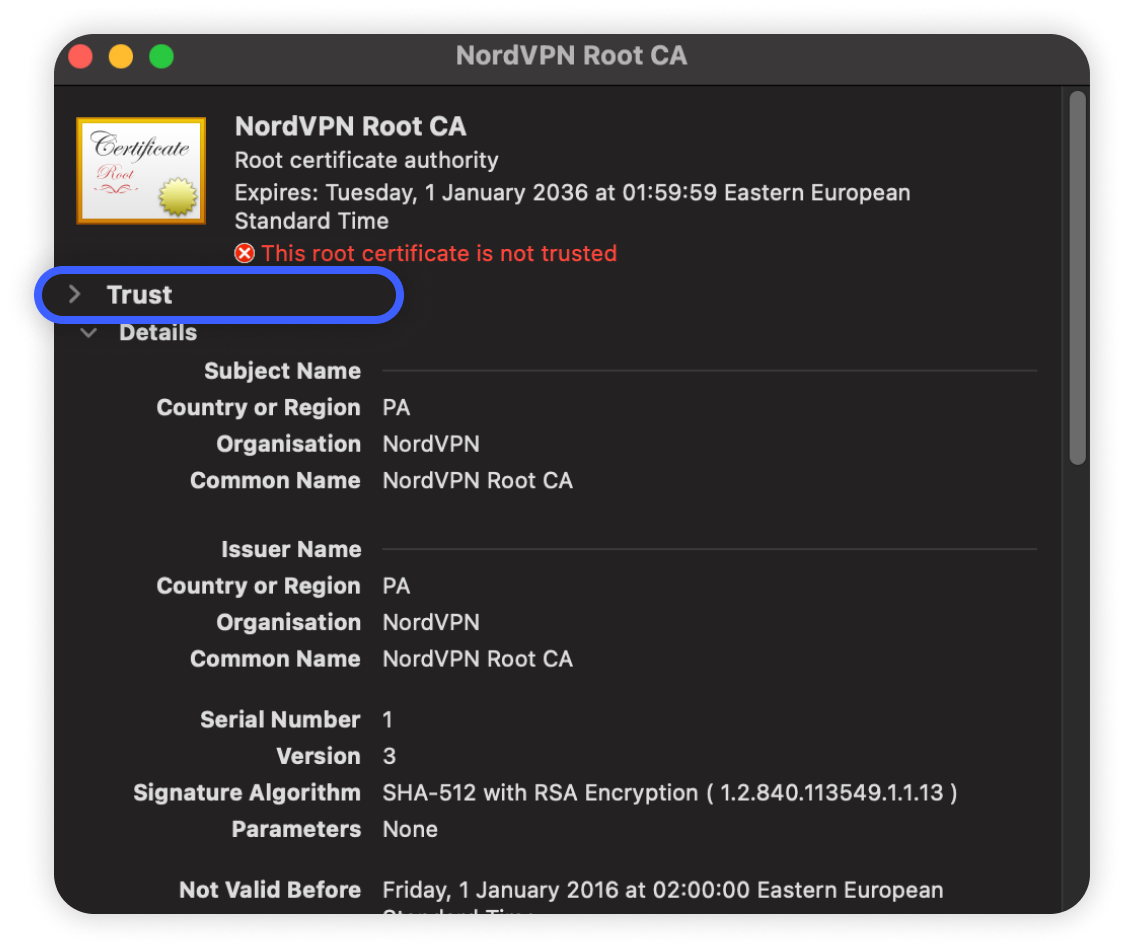Click the window title bar text
The height and width of the screenshot is (948, 1124).
571,56
